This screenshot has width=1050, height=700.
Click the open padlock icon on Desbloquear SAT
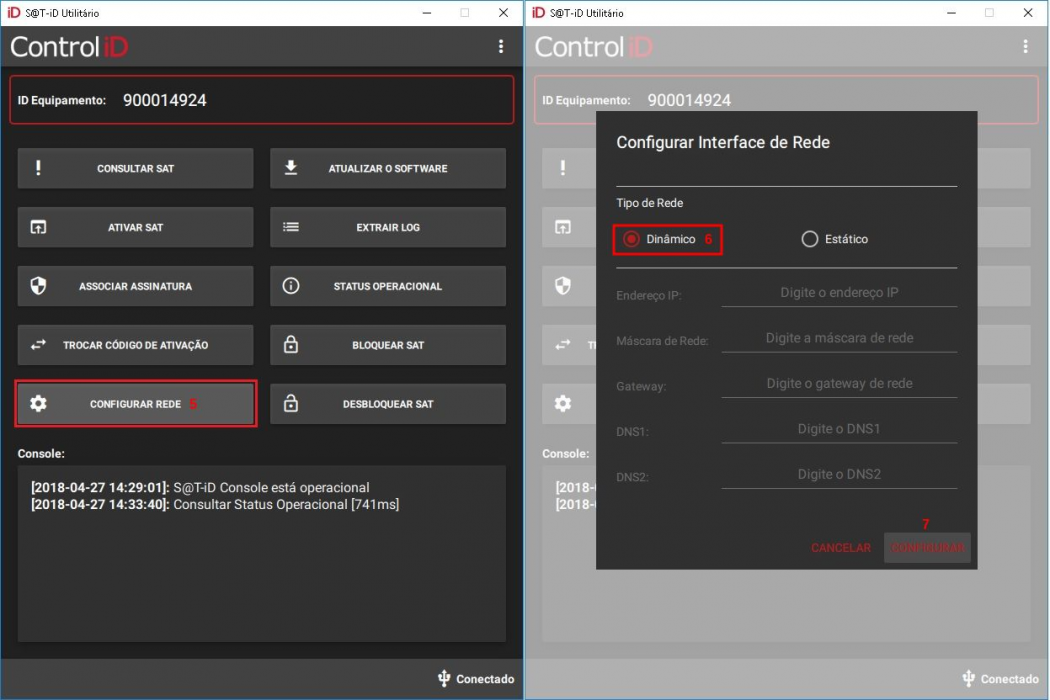coord(291,403)
